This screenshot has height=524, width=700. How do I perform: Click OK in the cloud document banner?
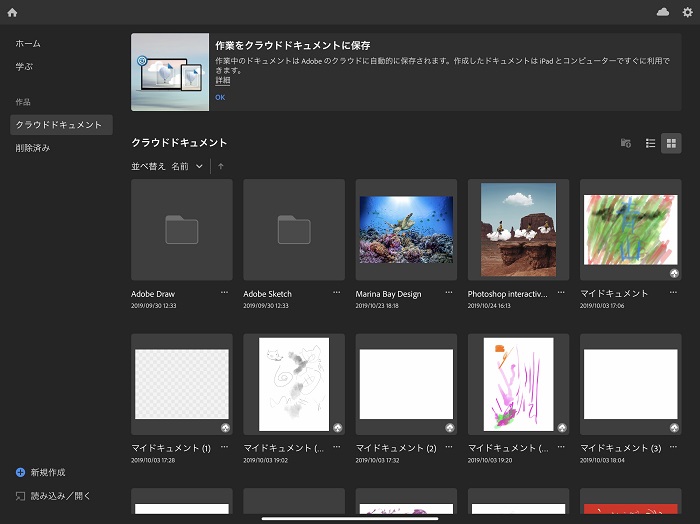220,97
